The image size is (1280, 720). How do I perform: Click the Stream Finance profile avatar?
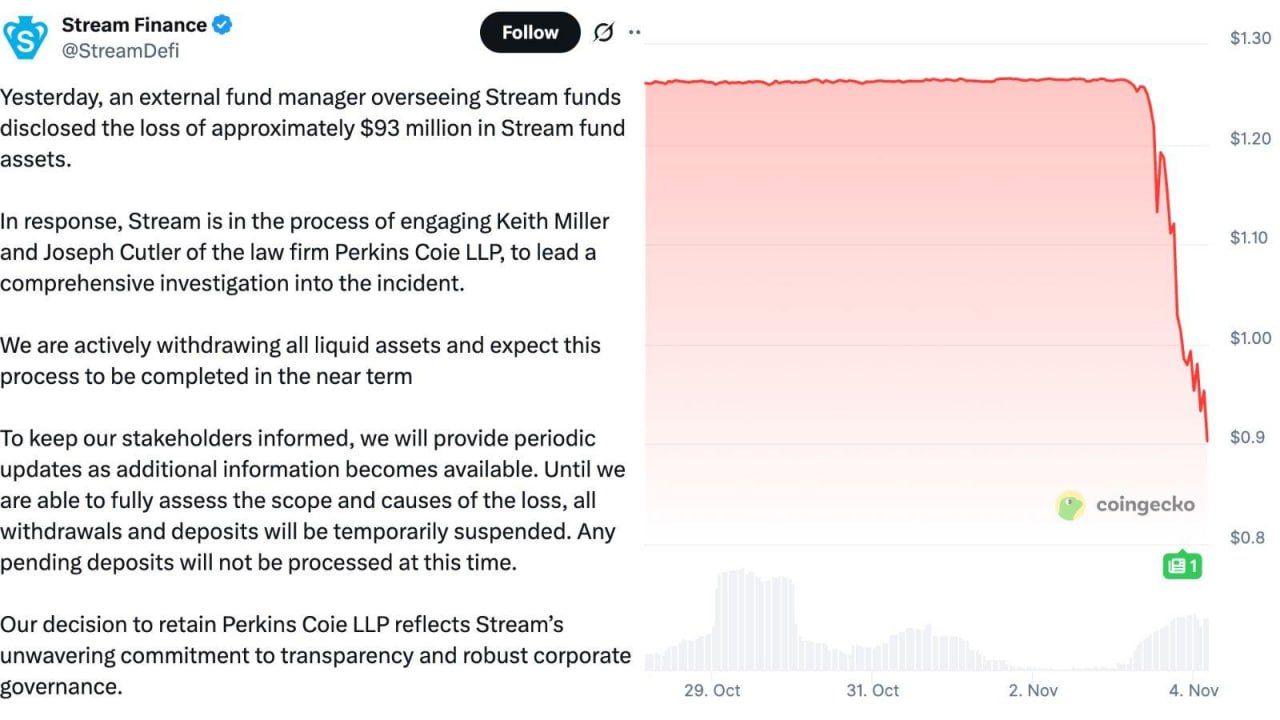point(26,37)
